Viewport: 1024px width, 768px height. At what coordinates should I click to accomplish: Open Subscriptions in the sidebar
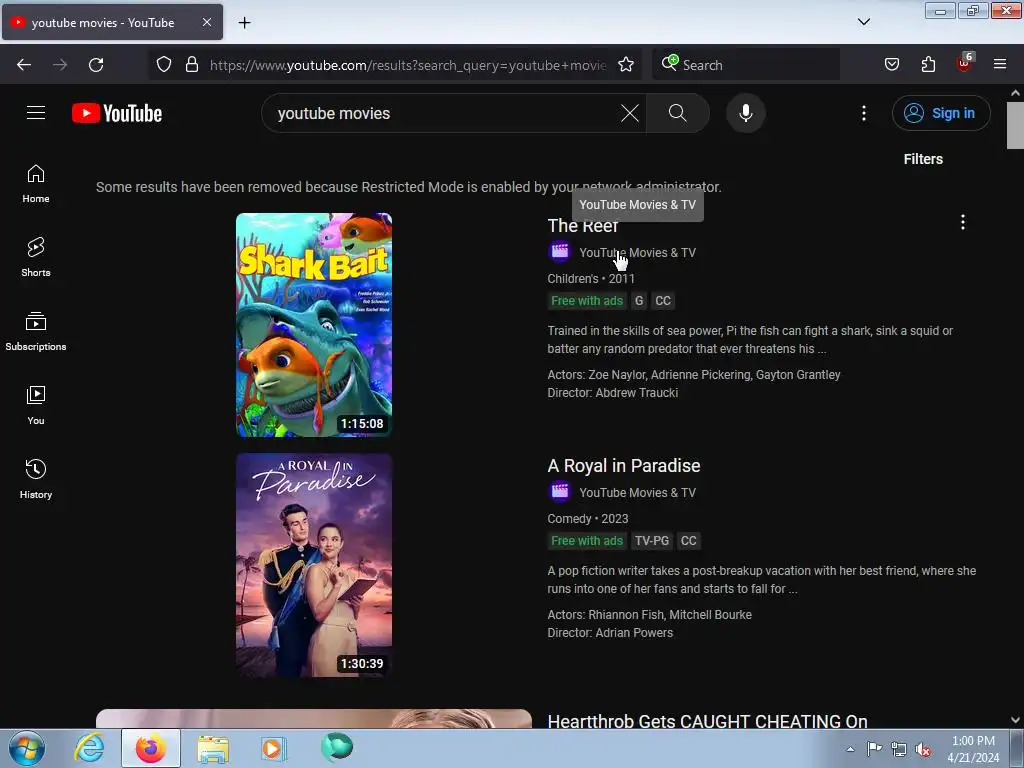coord(36,332)
